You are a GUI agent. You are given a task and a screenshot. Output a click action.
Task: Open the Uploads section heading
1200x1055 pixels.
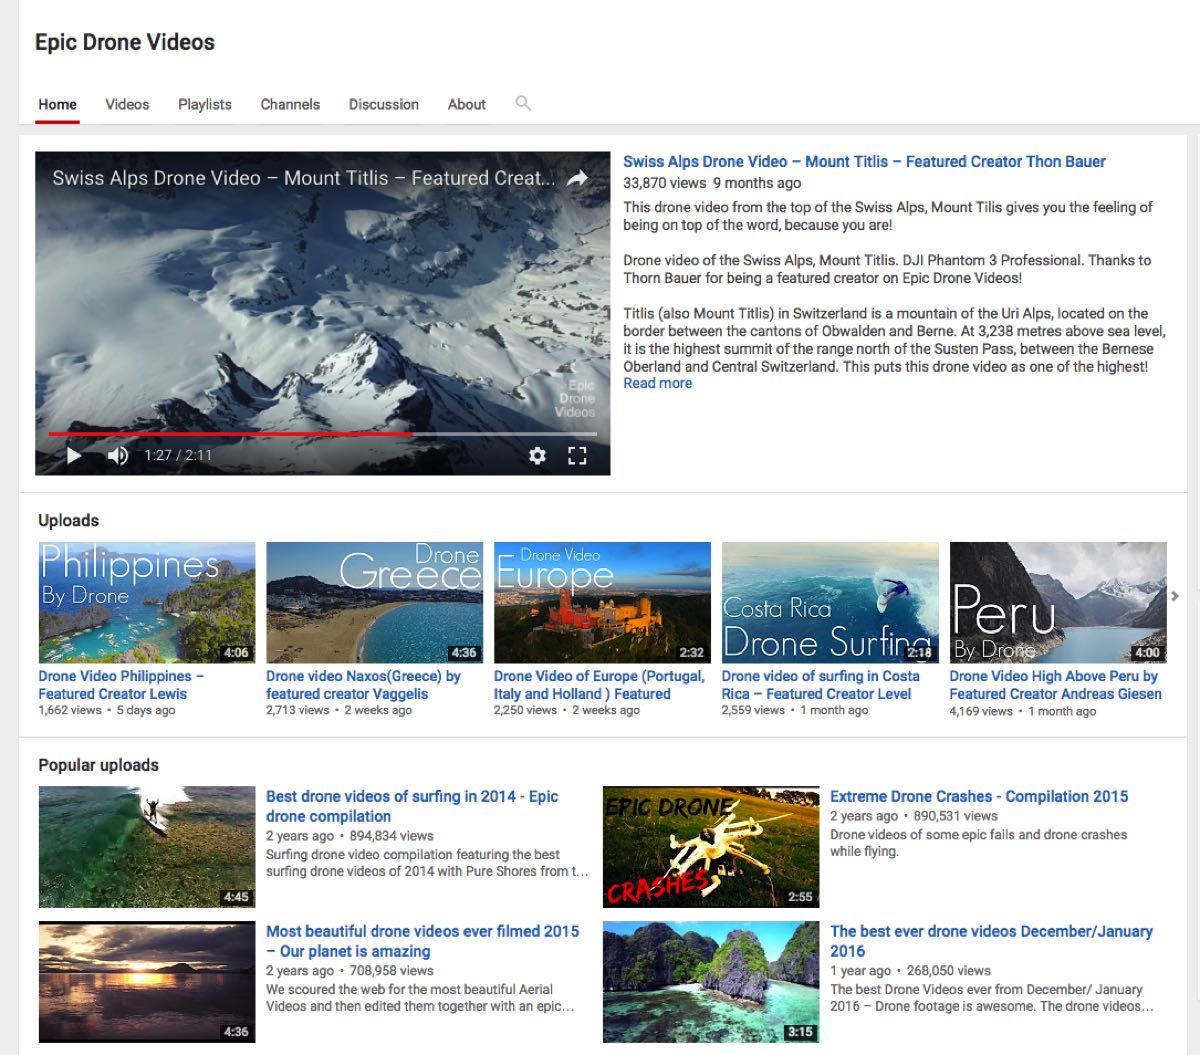click(x=68, y=520)
